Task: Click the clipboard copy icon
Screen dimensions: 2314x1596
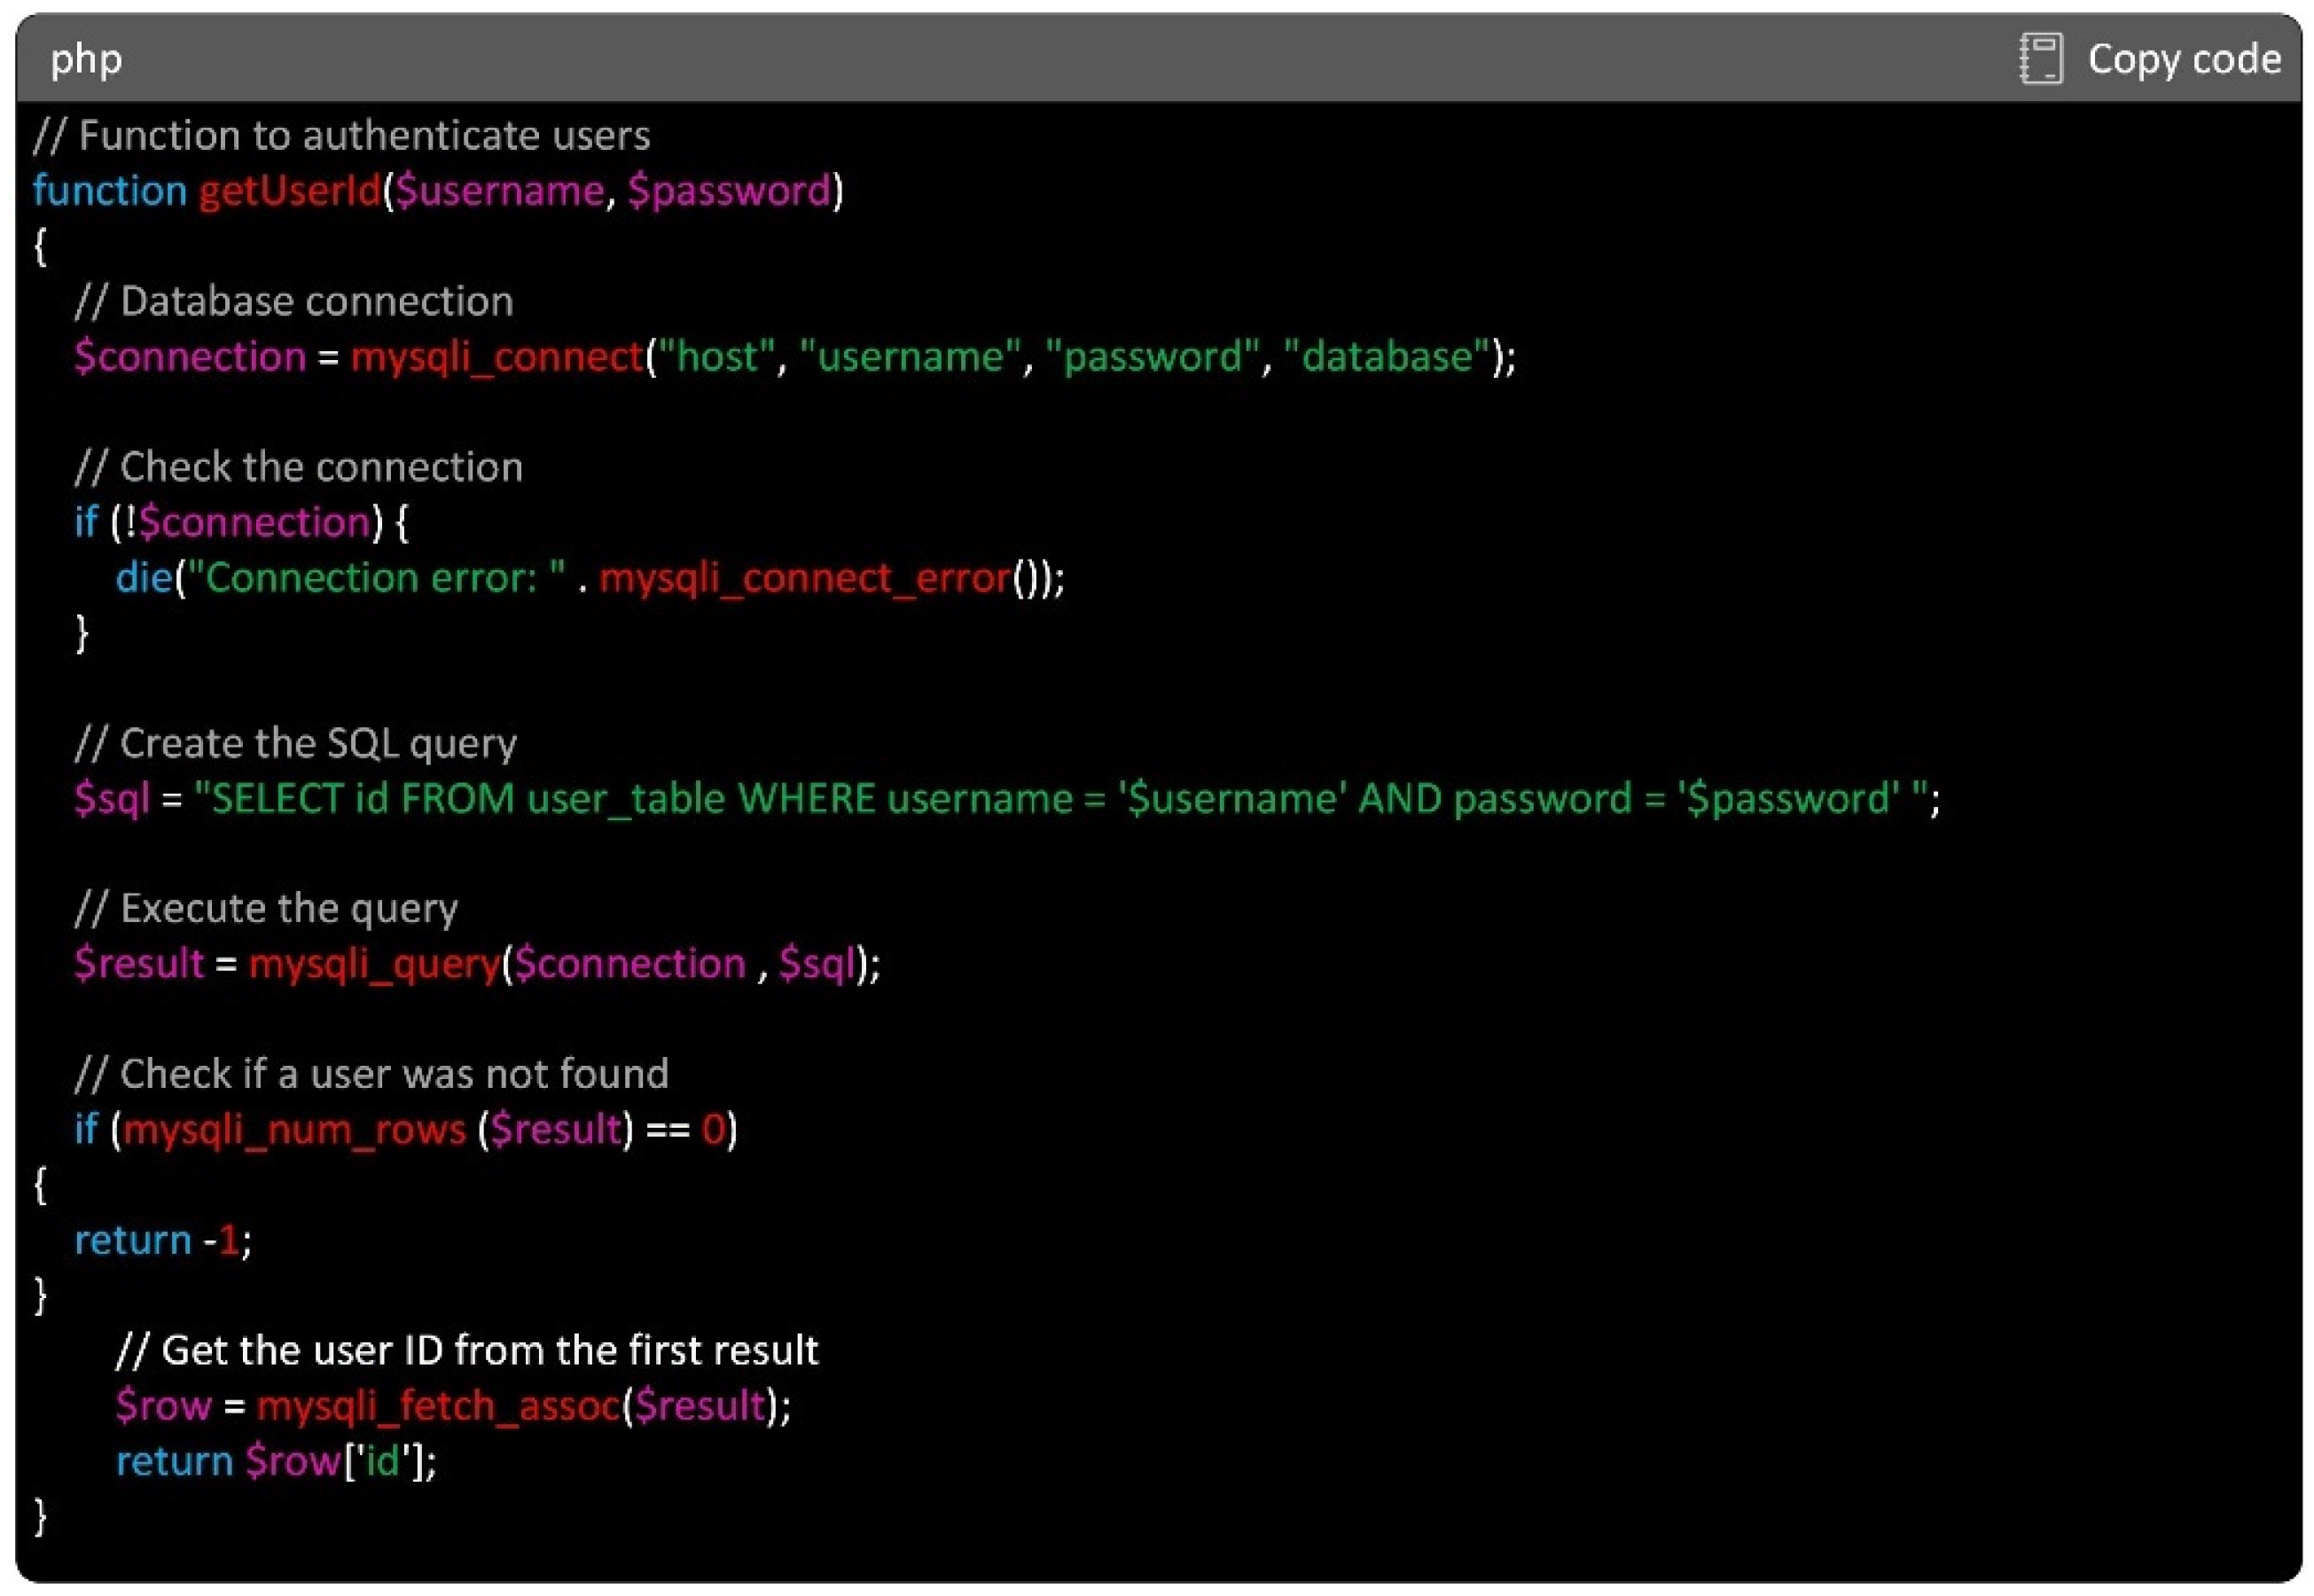Action: coord(2040,58)
